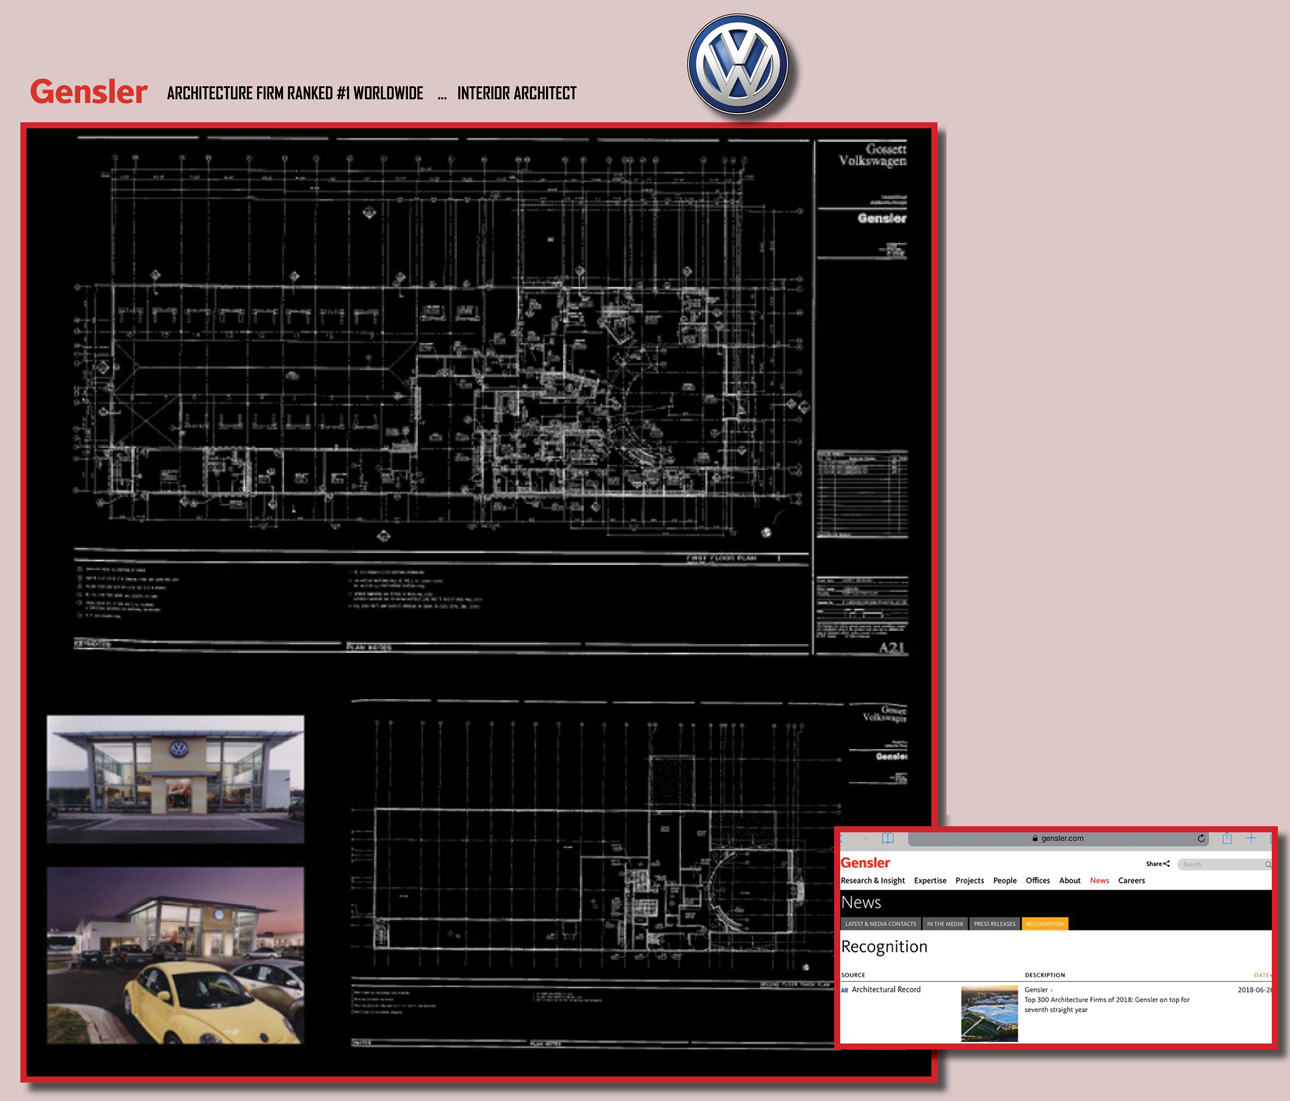The width and height of the screenshot is (1290, 1101).
Task: Open a new Safari tab with plus
Action: (x=1251, y=838)
